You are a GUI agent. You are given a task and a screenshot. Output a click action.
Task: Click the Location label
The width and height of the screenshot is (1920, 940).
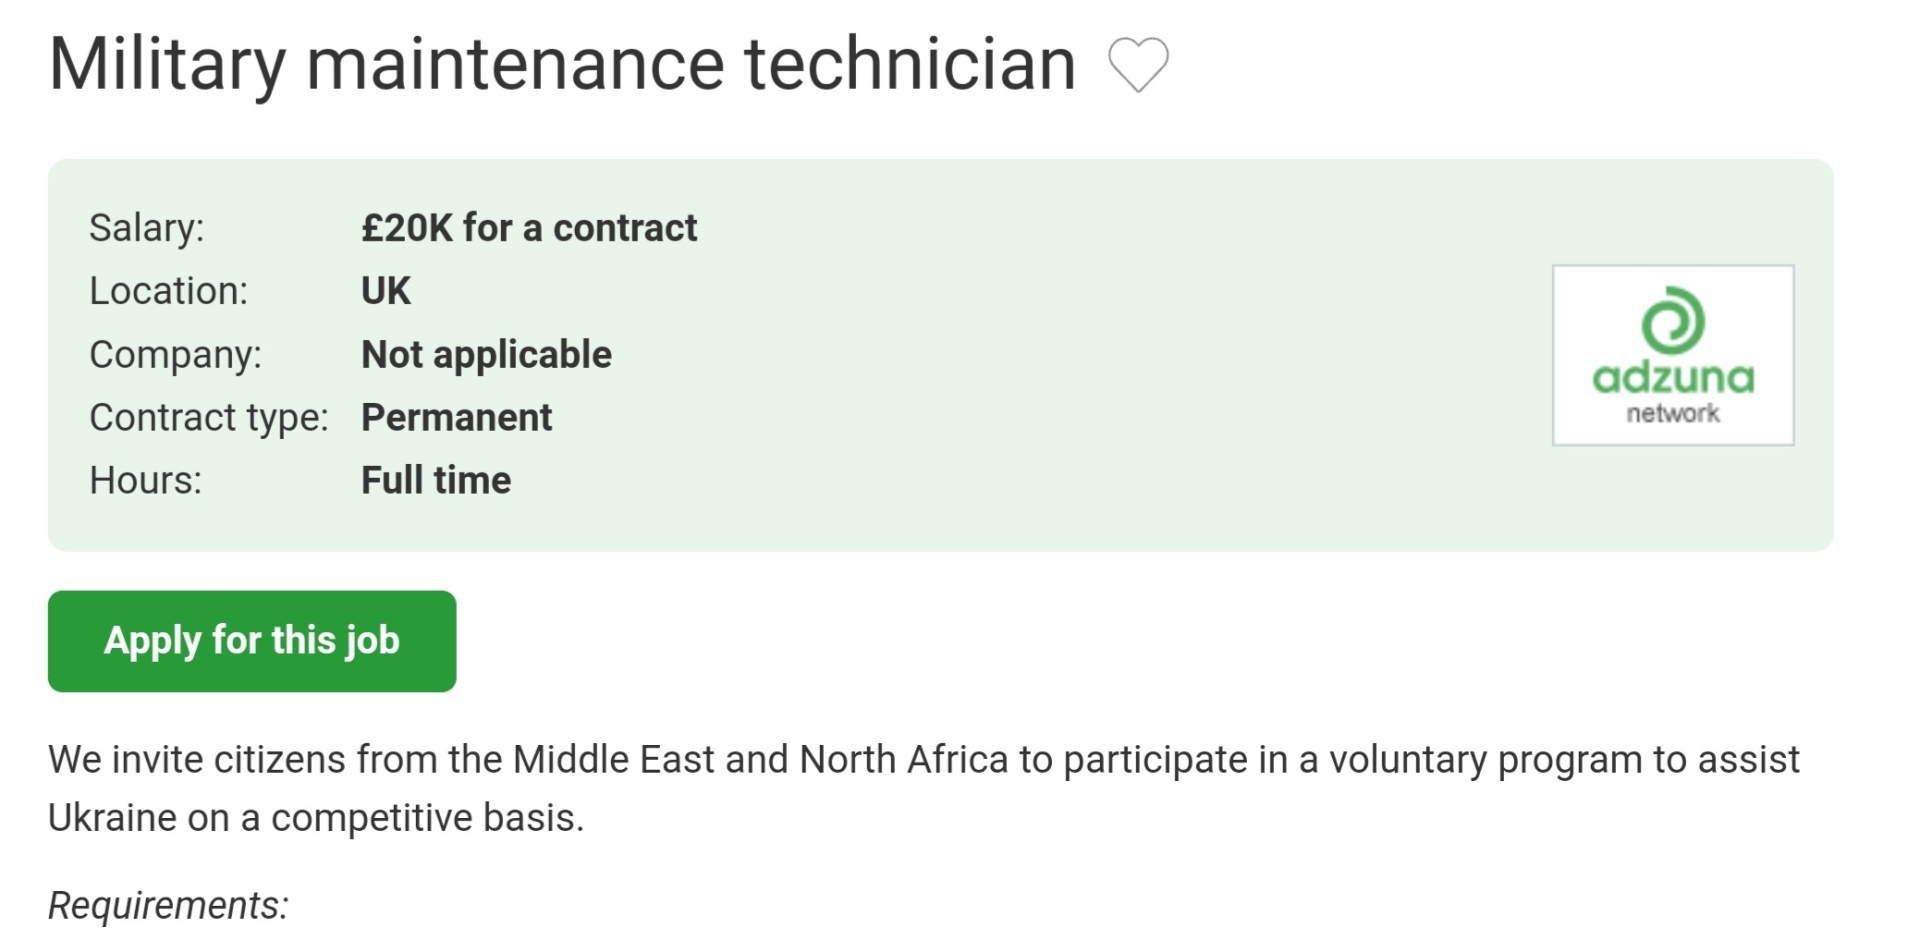[x=169, y=291]
